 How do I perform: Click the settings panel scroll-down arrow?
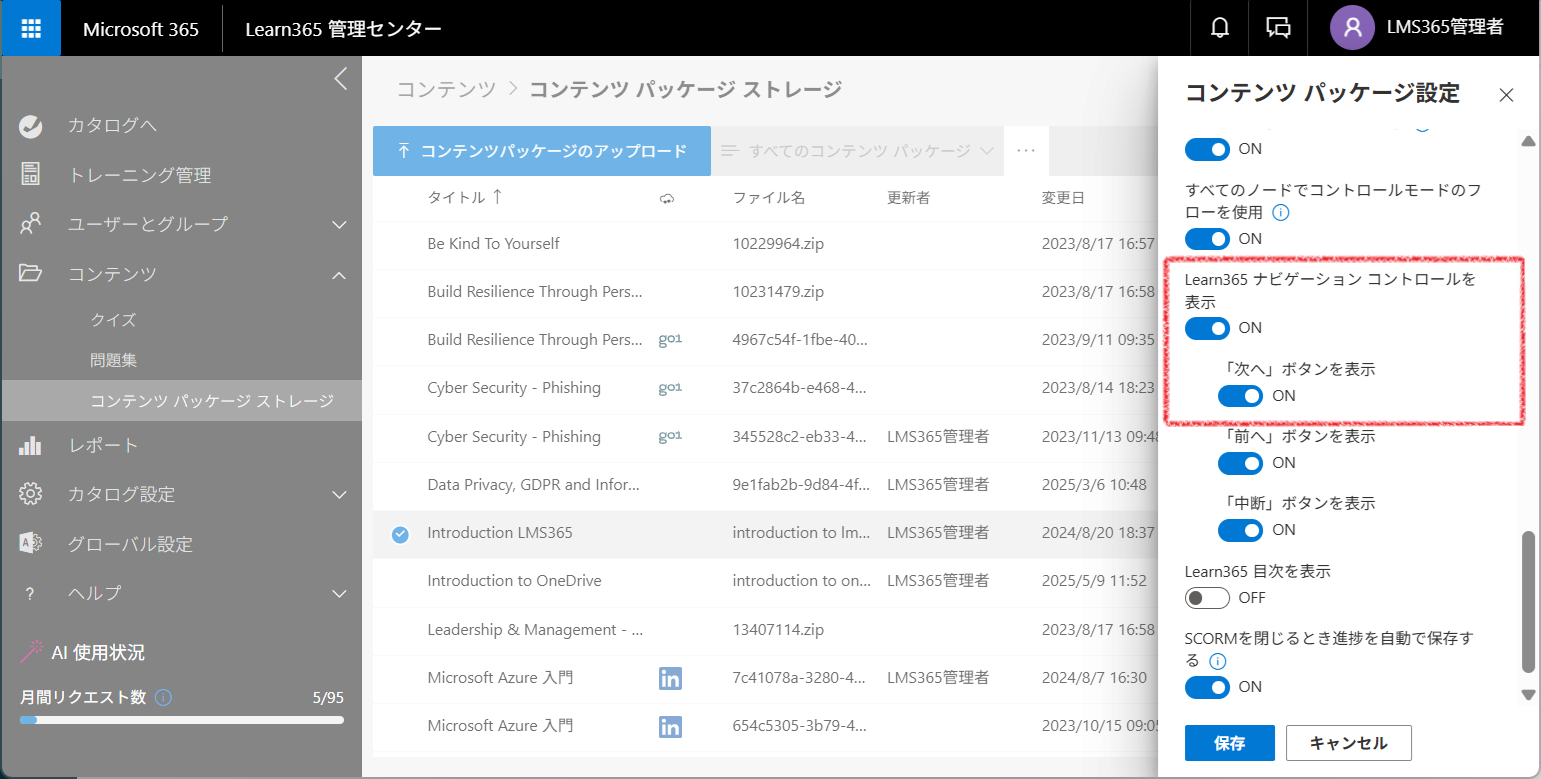(1528, 695)
